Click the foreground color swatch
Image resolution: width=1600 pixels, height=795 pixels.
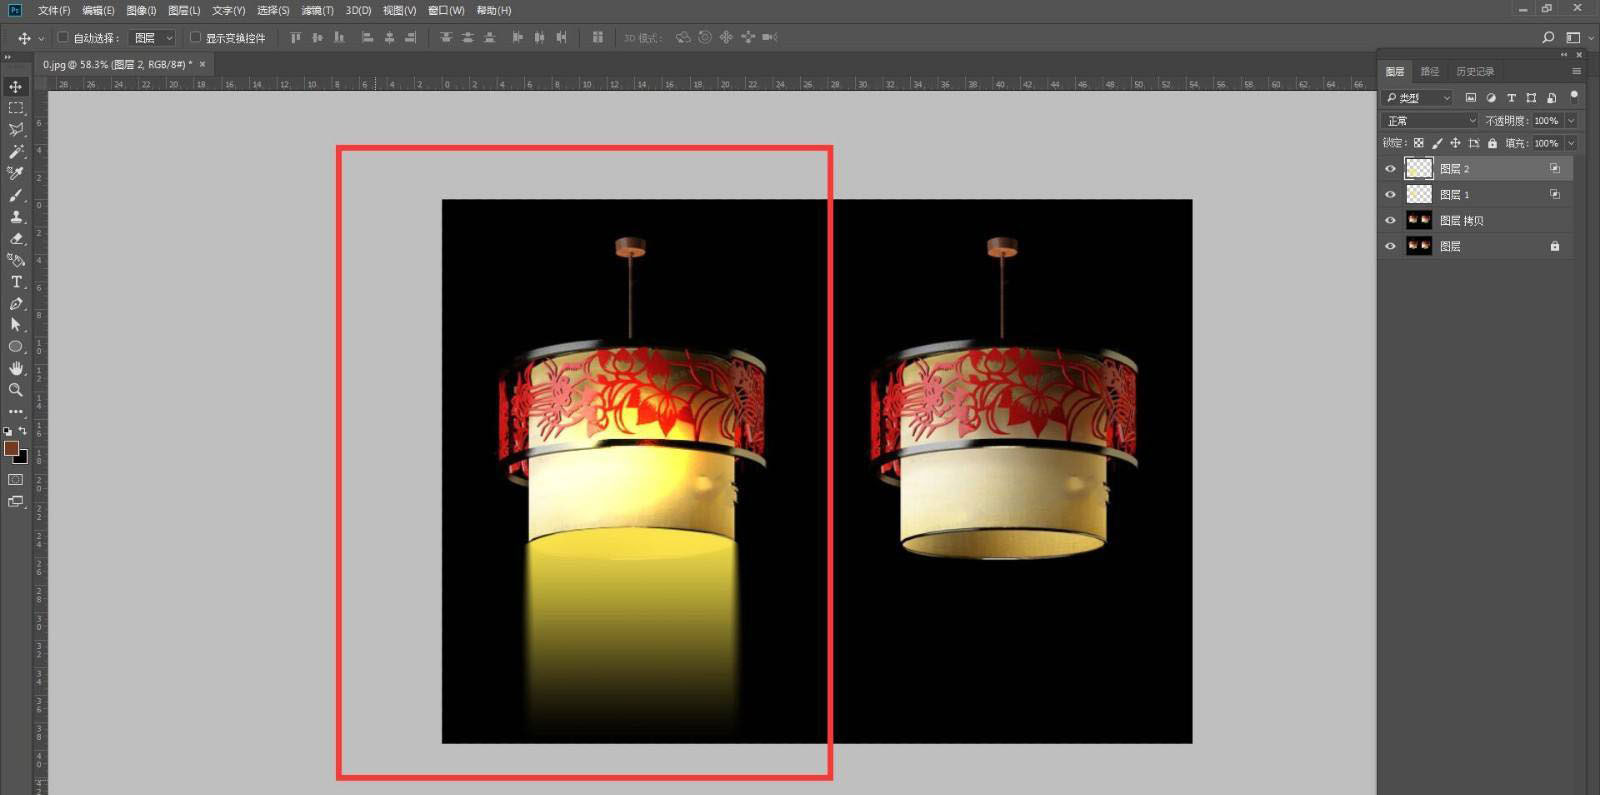click(x=11, y=448)
